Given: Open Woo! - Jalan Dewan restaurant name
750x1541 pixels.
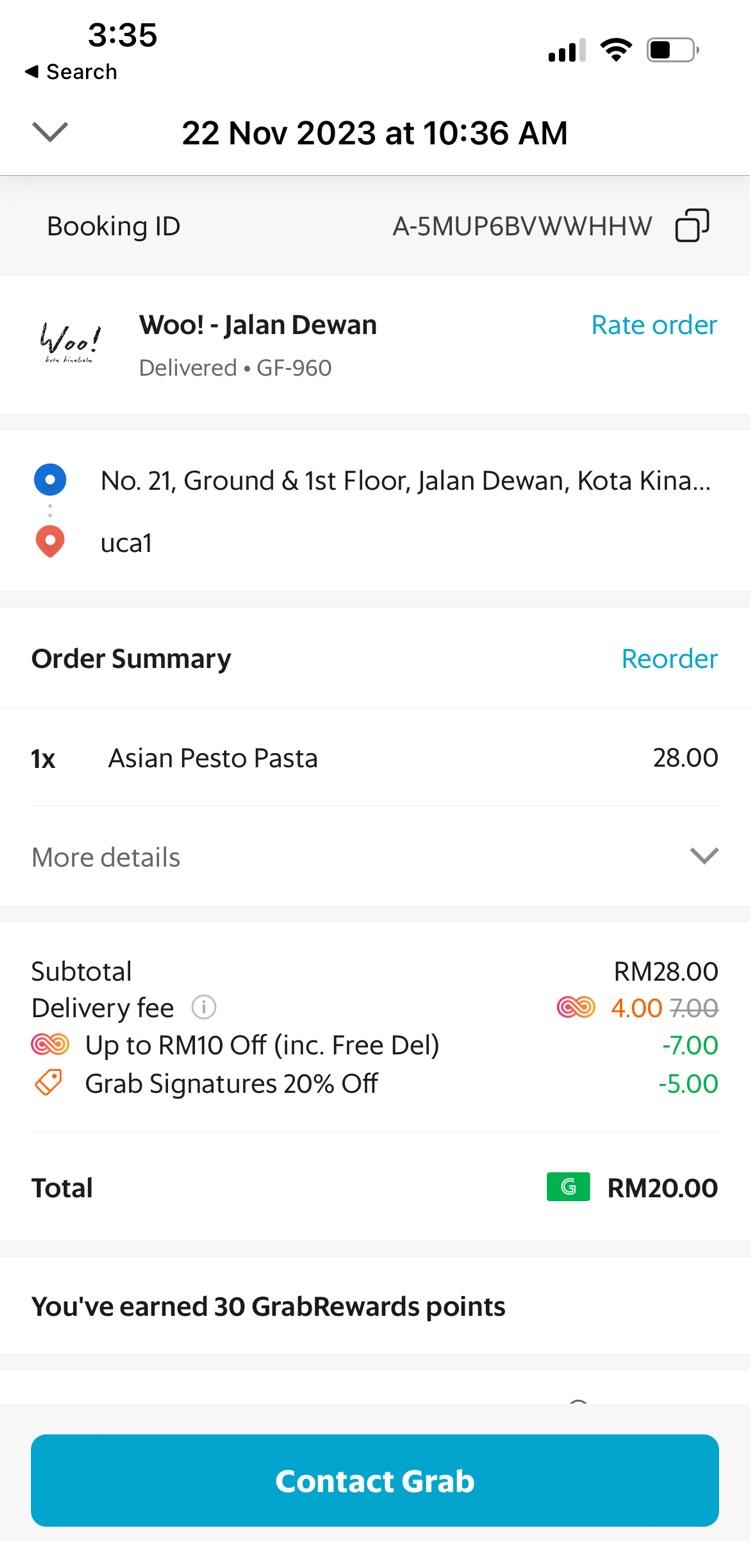Looking at the screenshot, I should tap(258, 325).
